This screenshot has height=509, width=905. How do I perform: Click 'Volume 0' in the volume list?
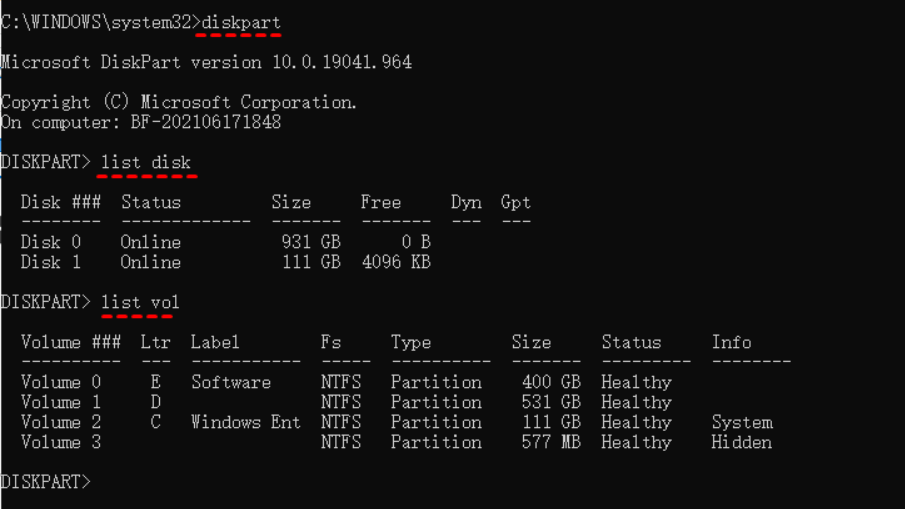click(61, 382)
